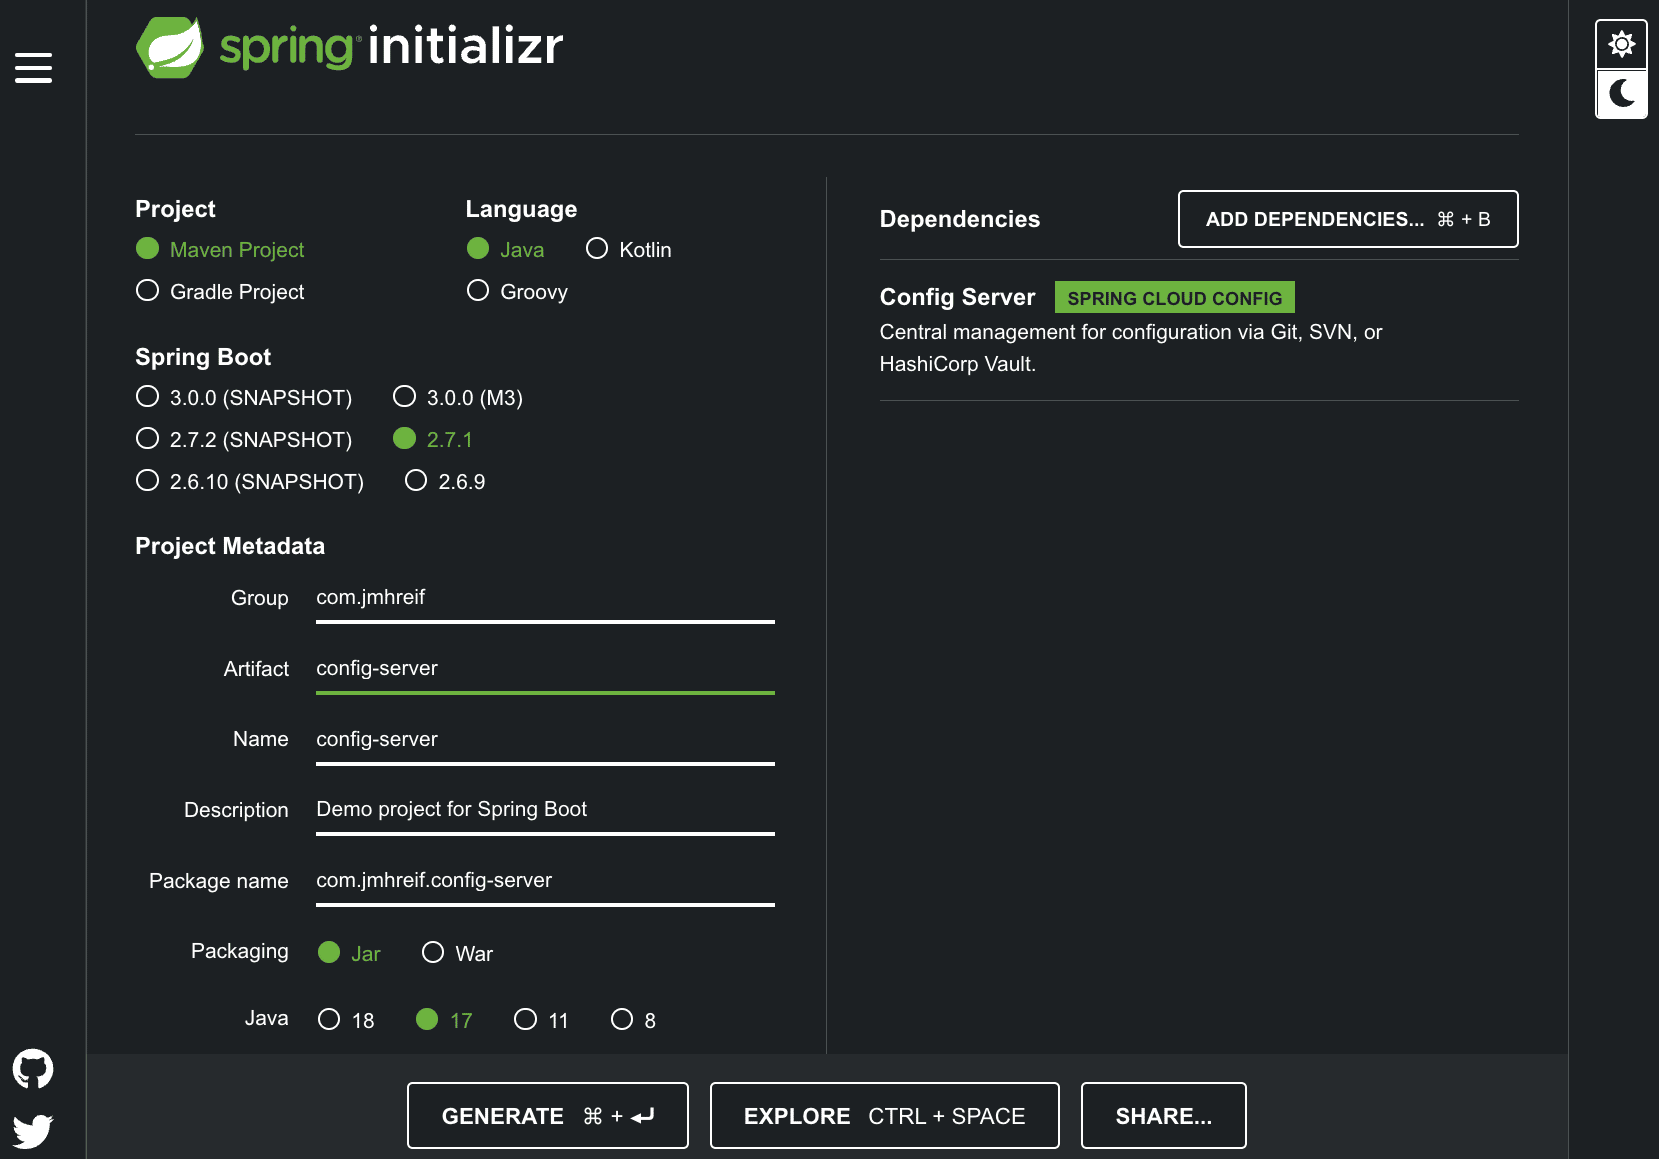Click the Dependencies heading

[960, 219]
